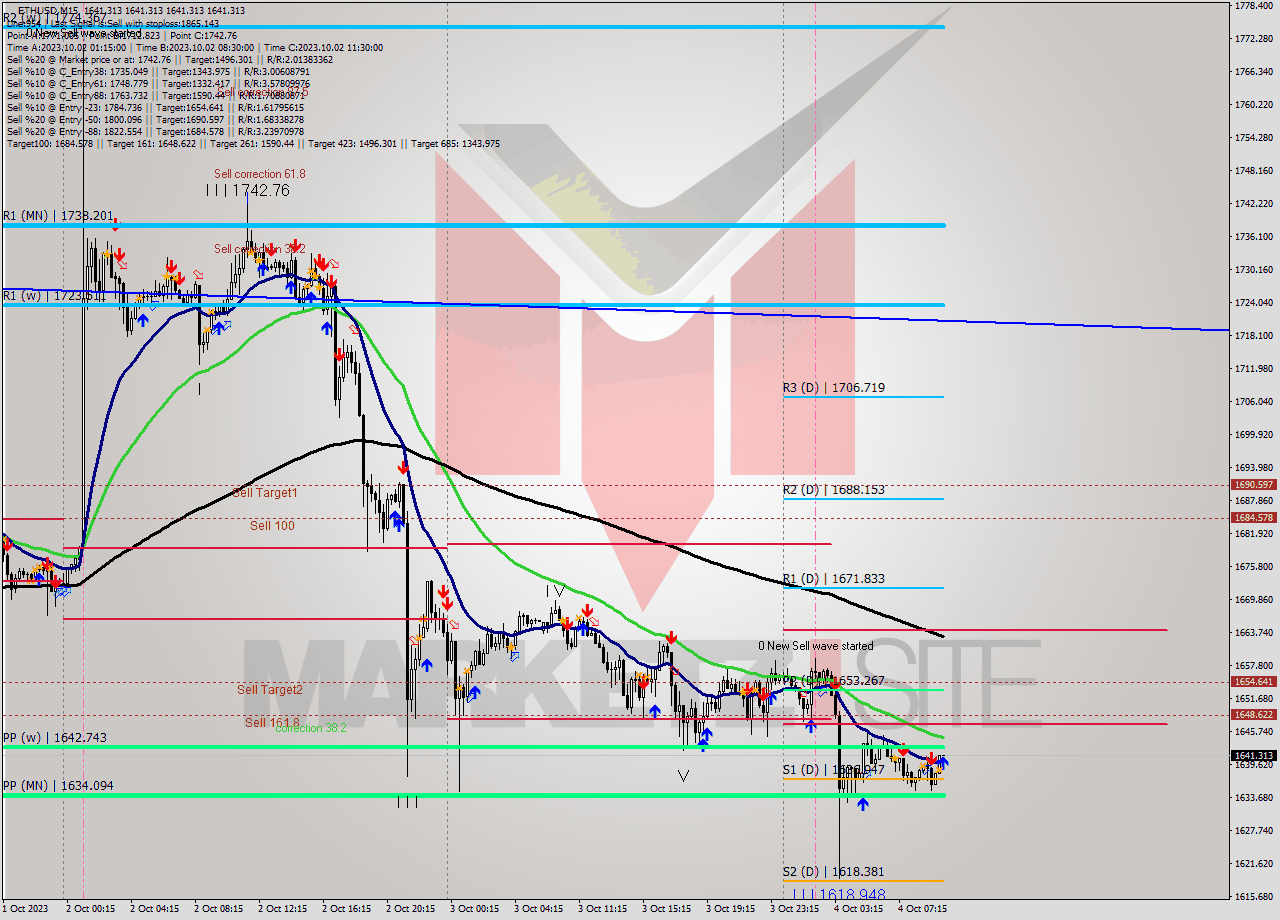Select the 'S2 (D) | 1618.381' support label
The image size is (1280, 920).
coord(834,871)
